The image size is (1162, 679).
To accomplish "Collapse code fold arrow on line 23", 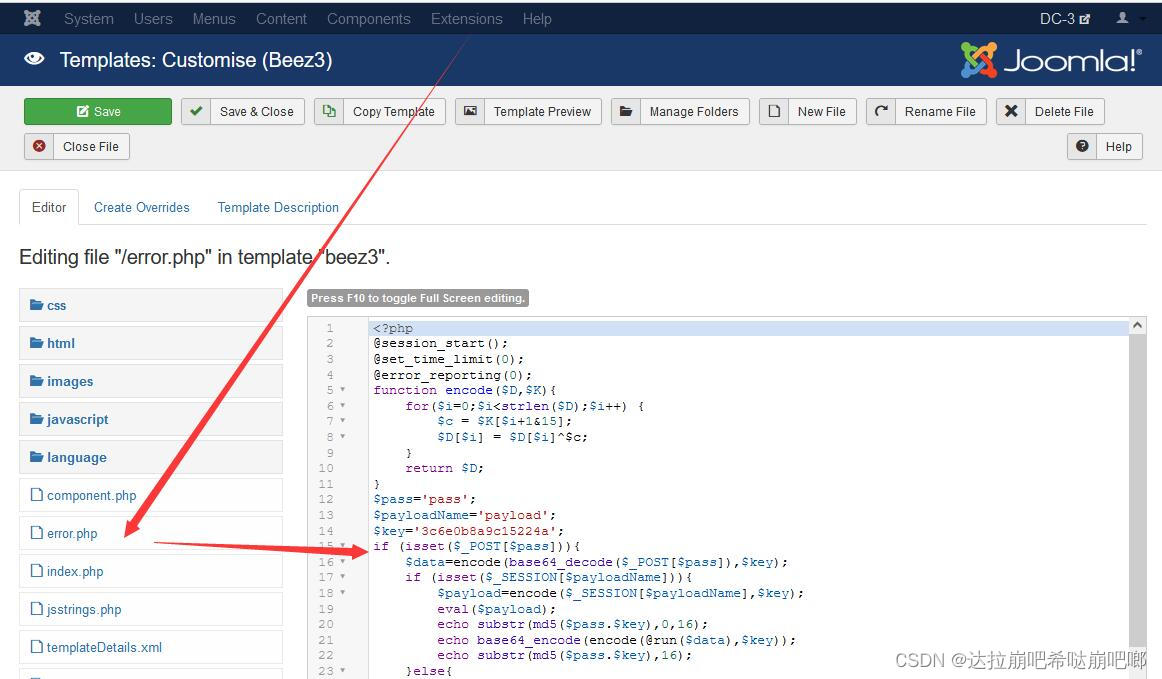I will [342, 670].
